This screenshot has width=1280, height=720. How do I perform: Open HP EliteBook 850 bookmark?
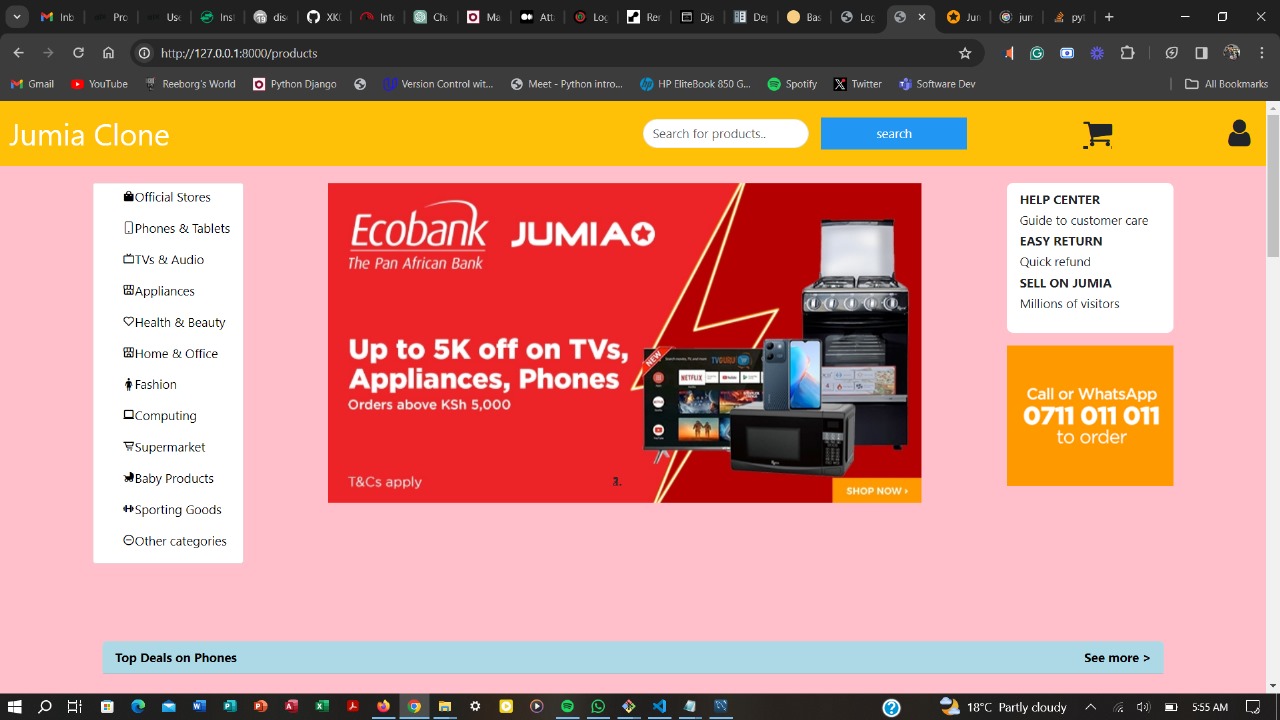pos(695,84)
